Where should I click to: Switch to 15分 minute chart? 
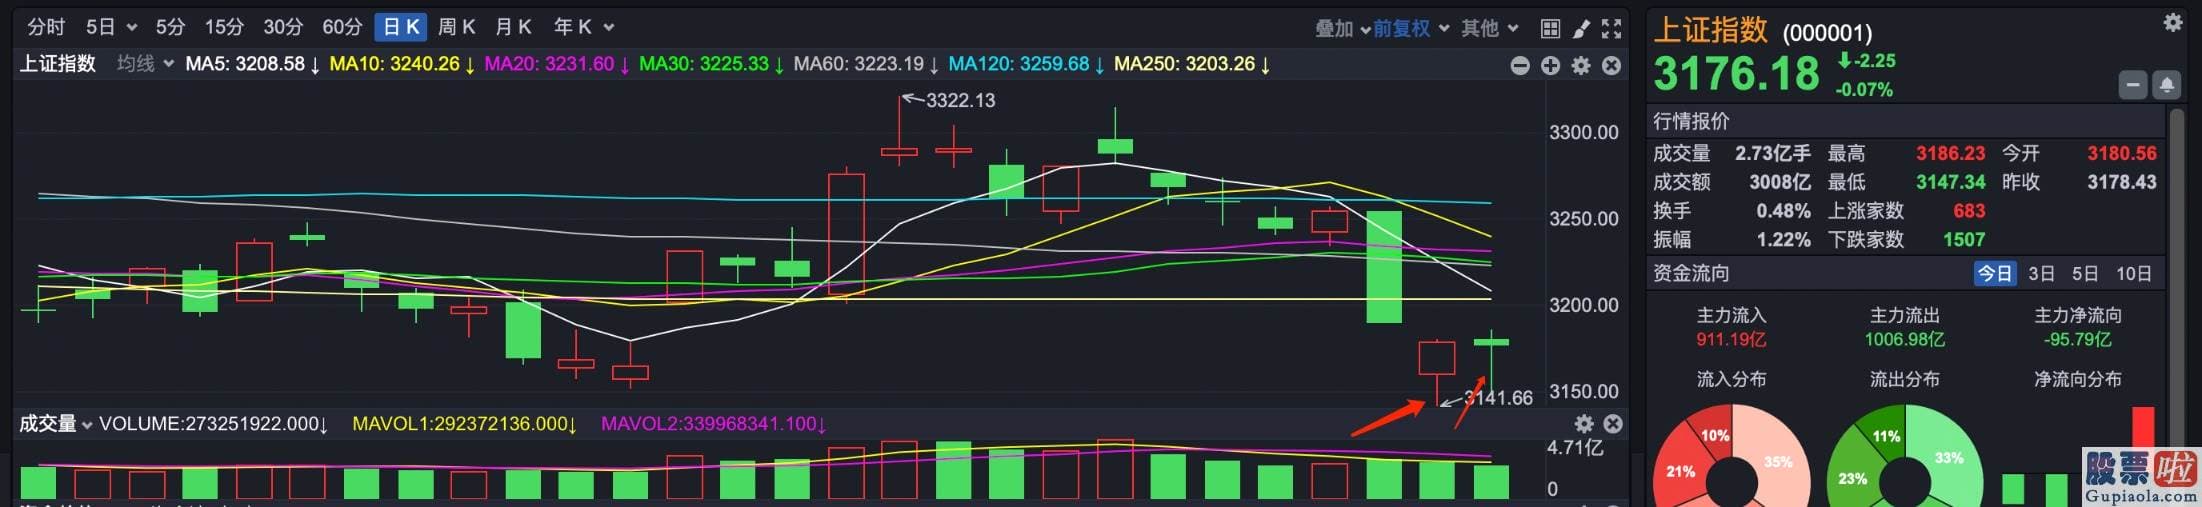[224, 28]
